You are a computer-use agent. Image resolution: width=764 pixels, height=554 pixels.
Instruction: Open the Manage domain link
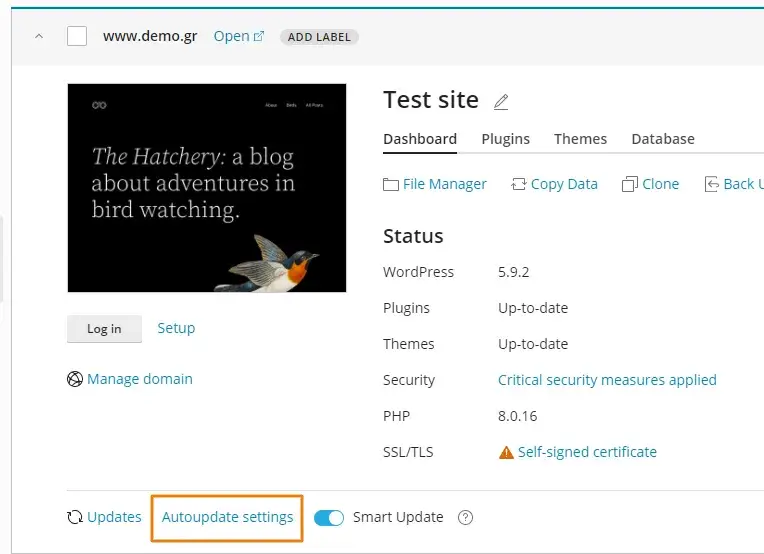(140, 379)
